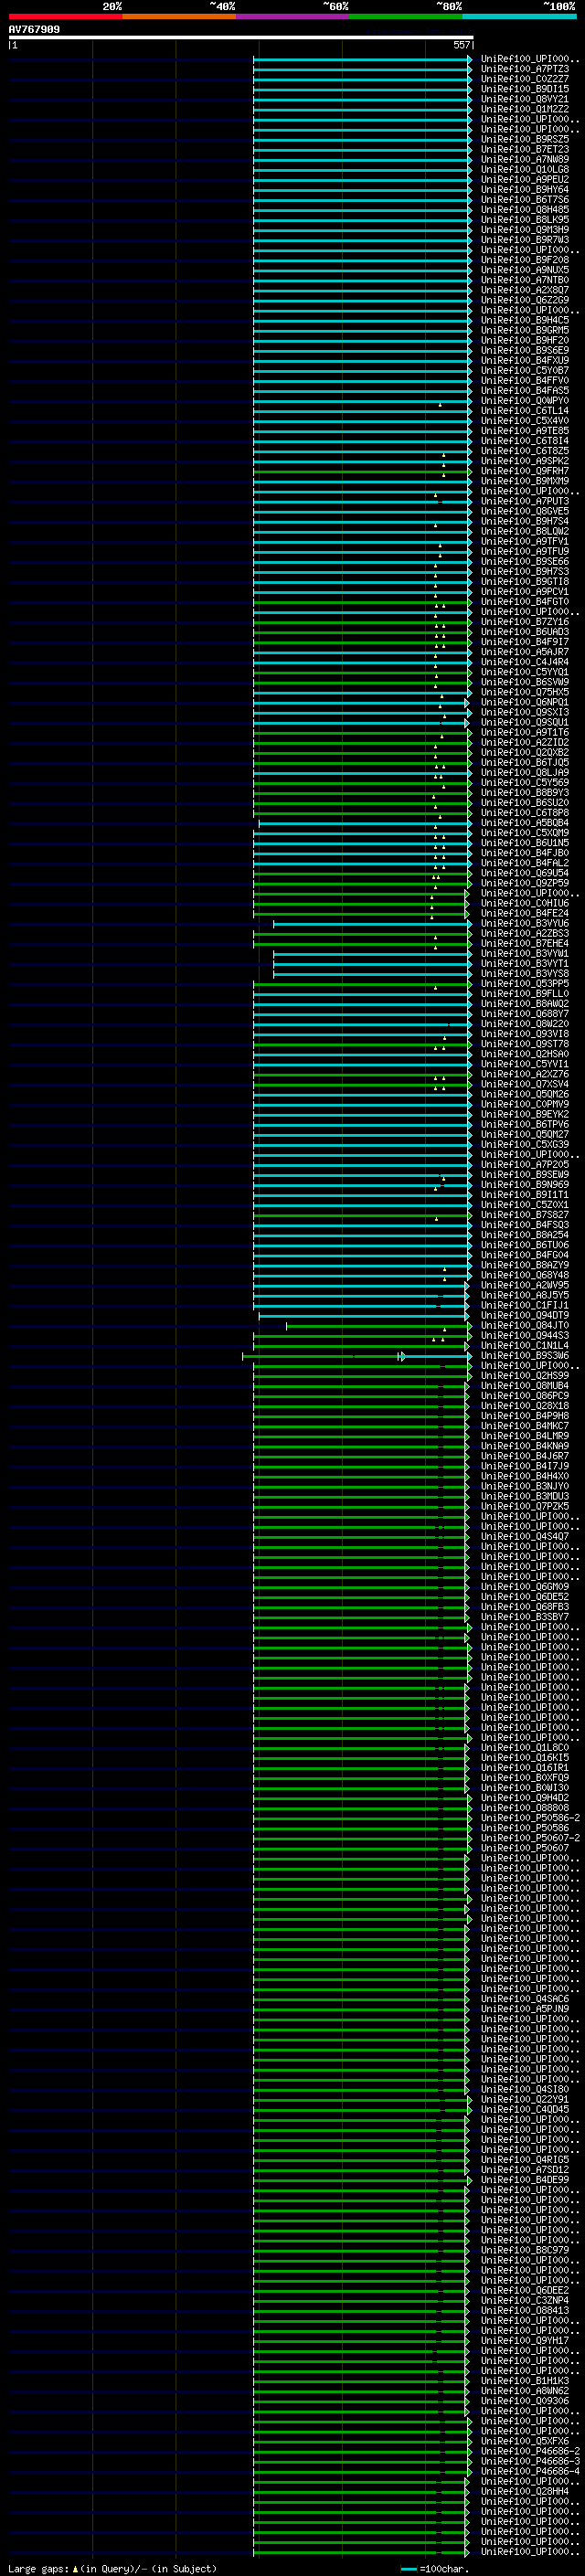Select hit label UniRef100_C0PMV9

click(524, 1104)
